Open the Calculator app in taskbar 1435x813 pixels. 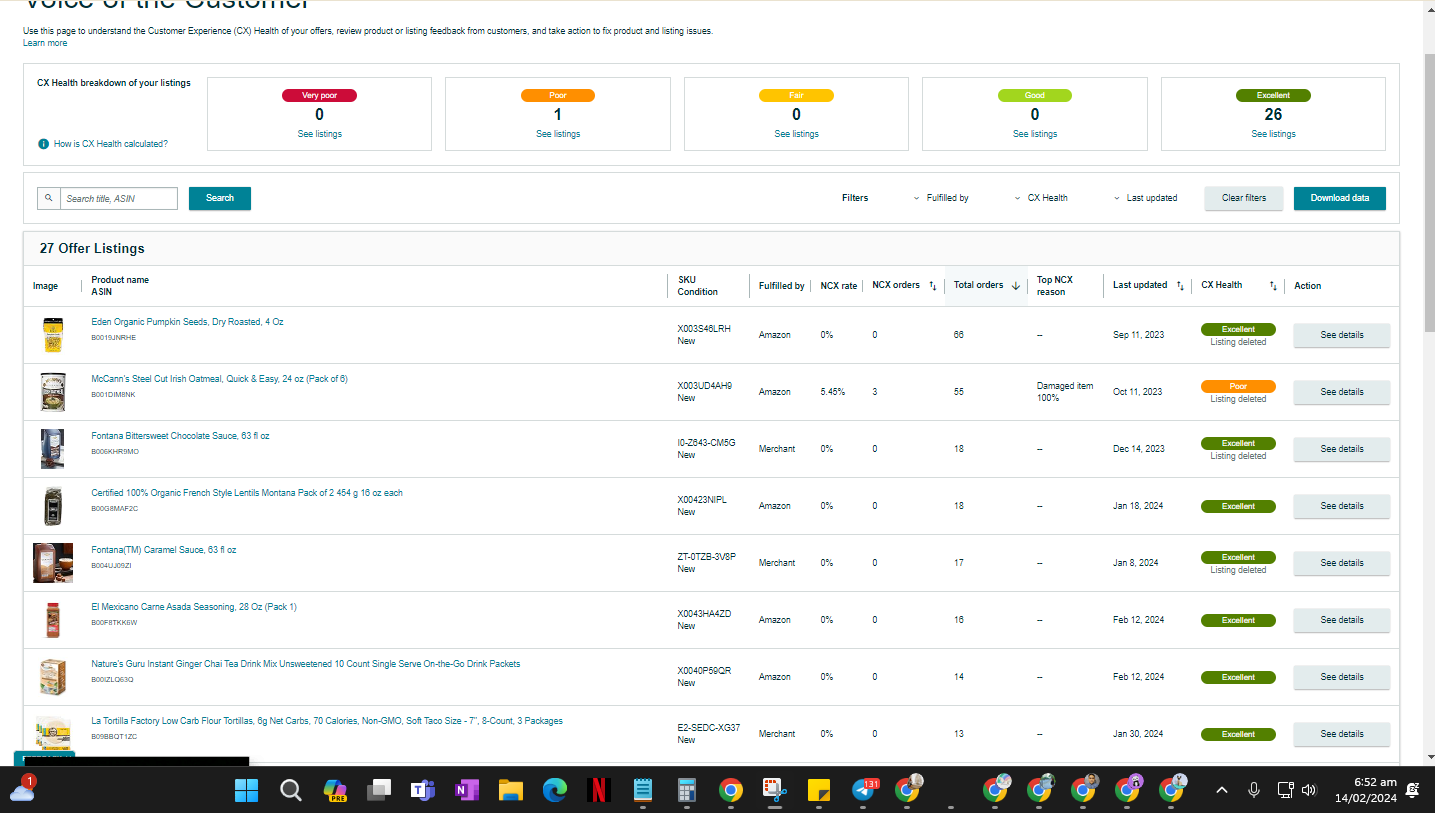tap(687, 790)
